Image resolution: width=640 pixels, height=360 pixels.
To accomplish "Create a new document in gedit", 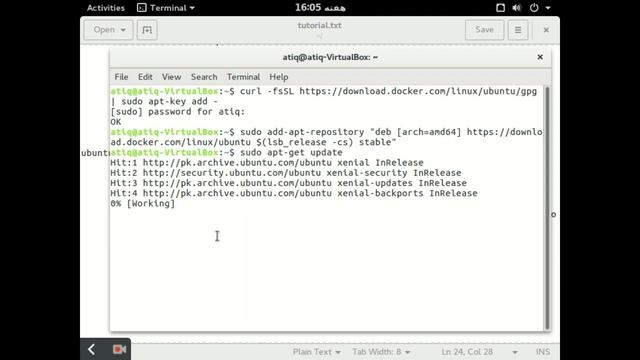I will 147,30.
